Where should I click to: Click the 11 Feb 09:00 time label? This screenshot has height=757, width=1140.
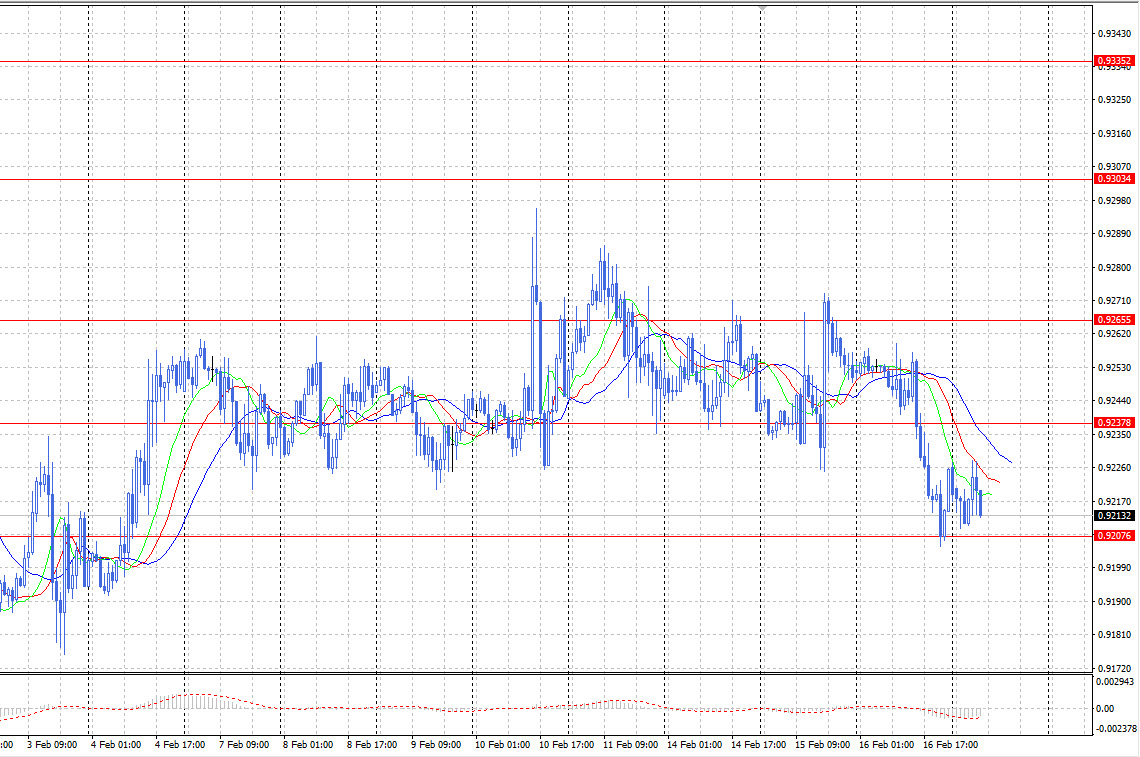[x=630, y=745]
